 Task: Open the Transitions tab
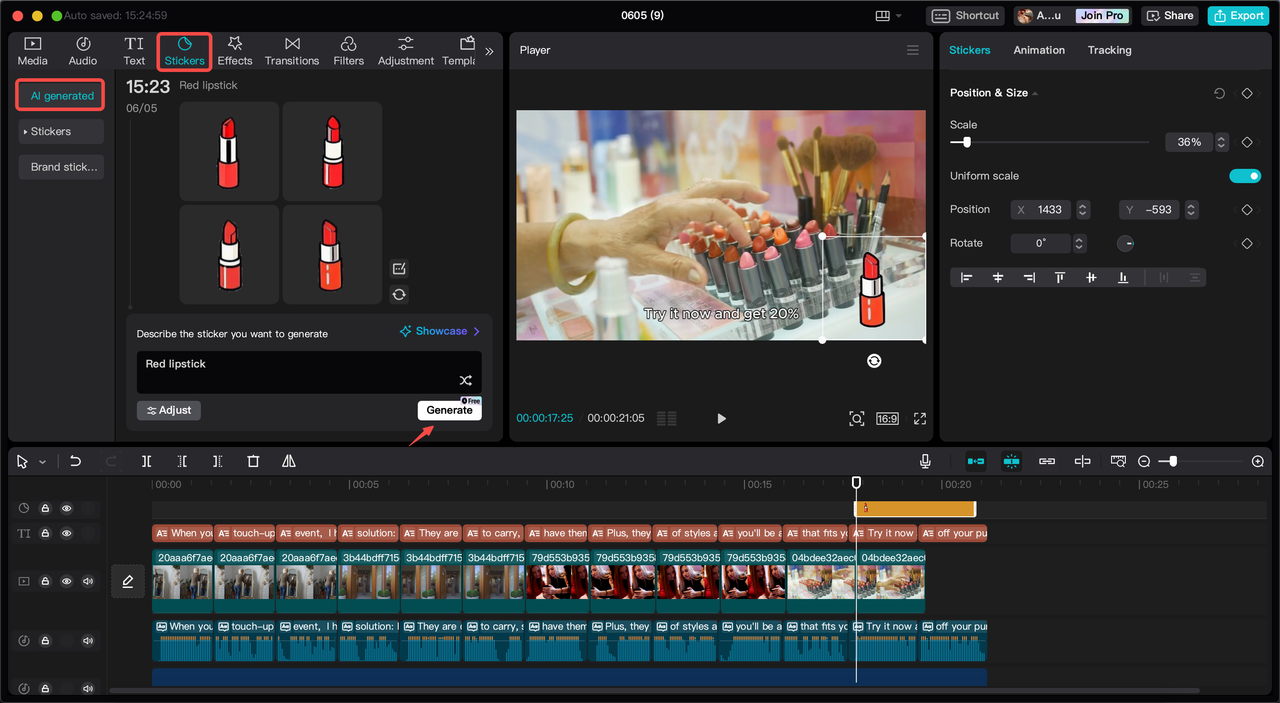point(292,51)
